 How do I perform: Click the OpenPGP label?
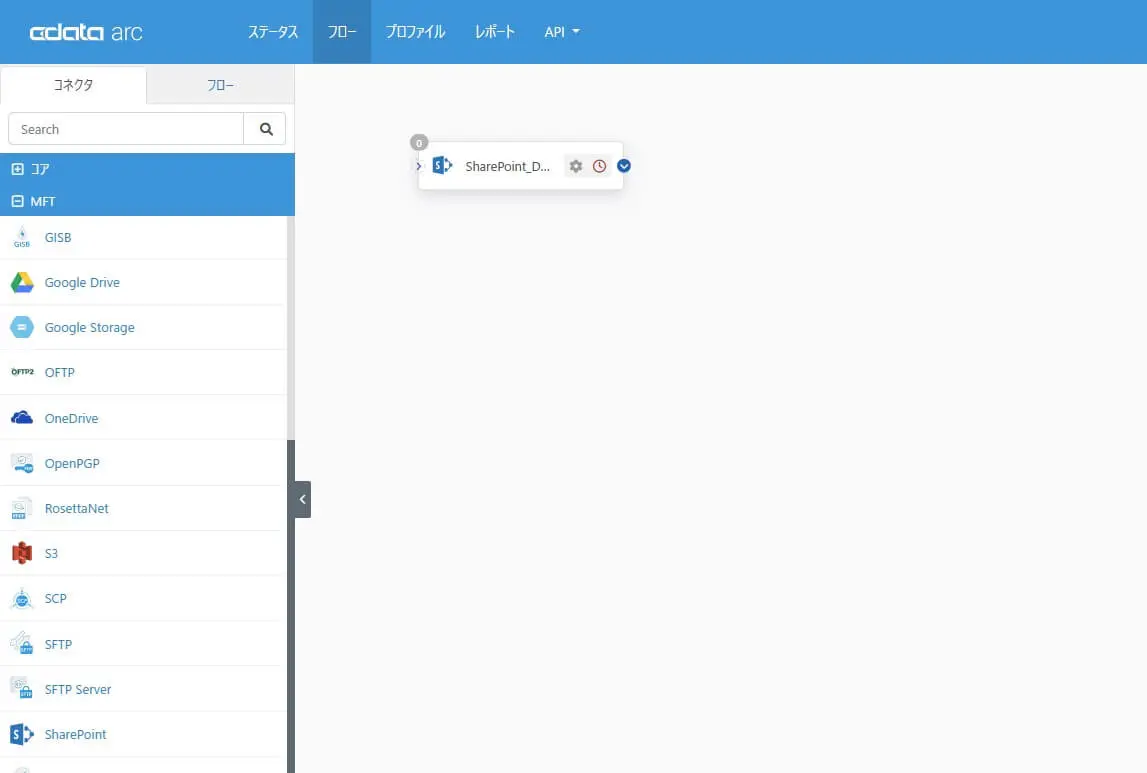[x=72, y=464]
